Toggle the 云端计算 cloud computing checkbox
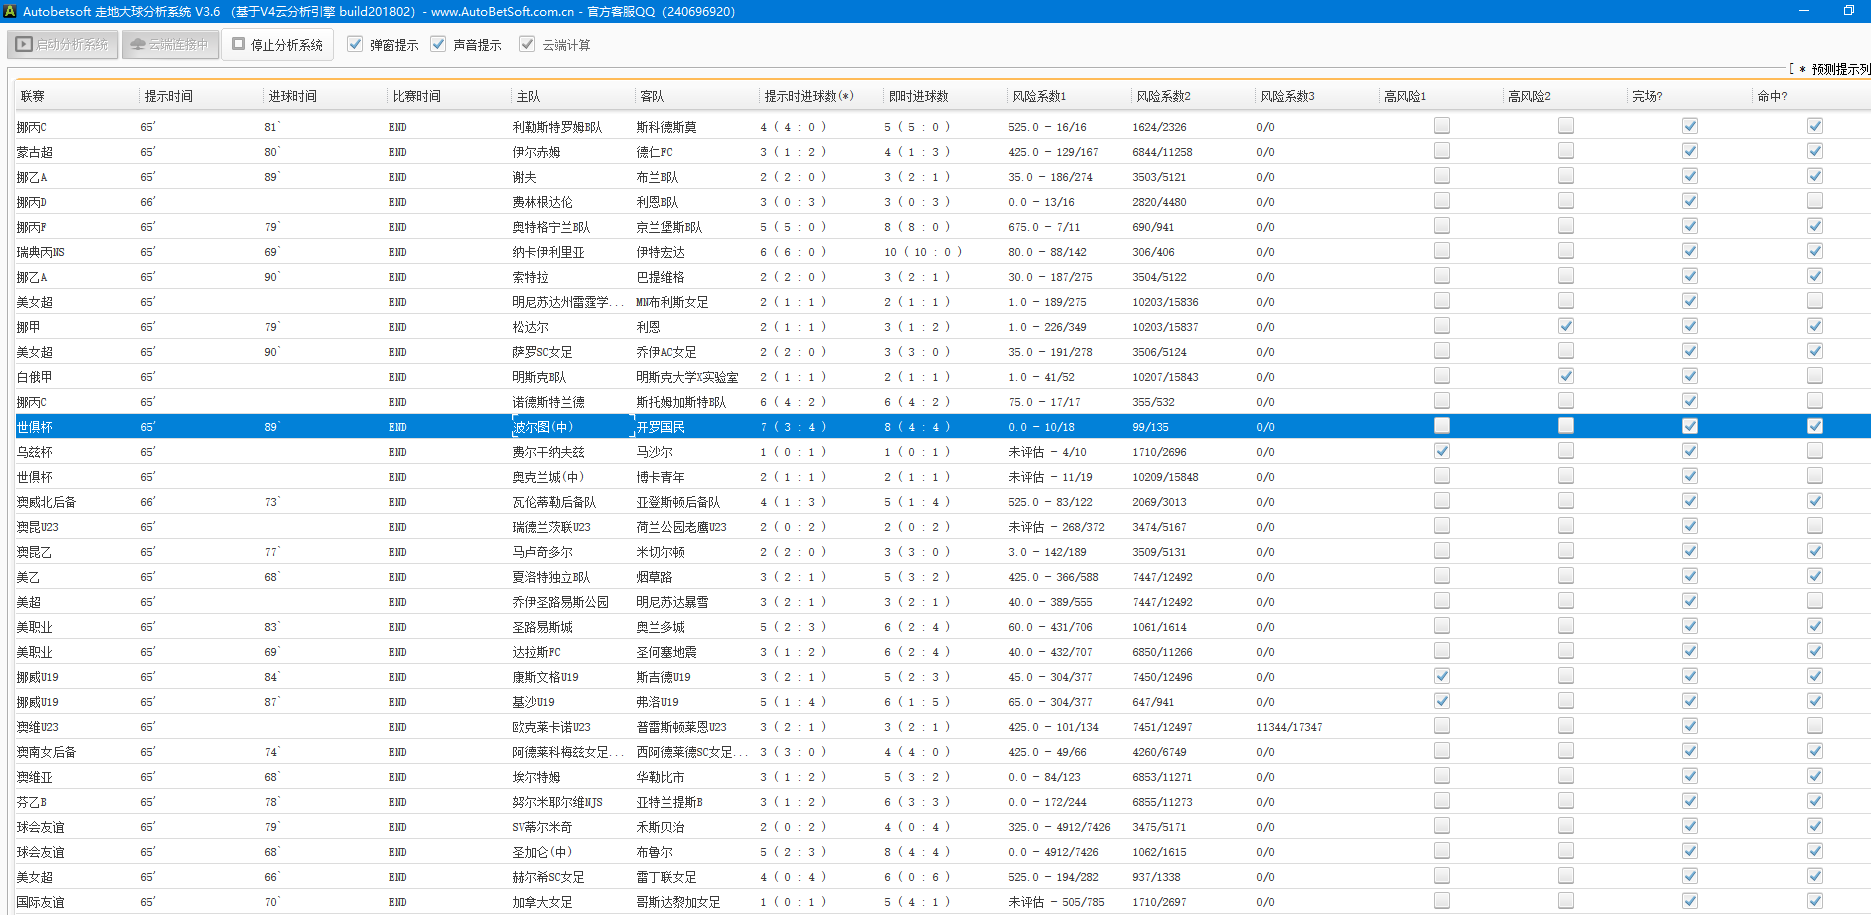The height and width of the screenshot is (915, 1871). click(x=527, y=44)
